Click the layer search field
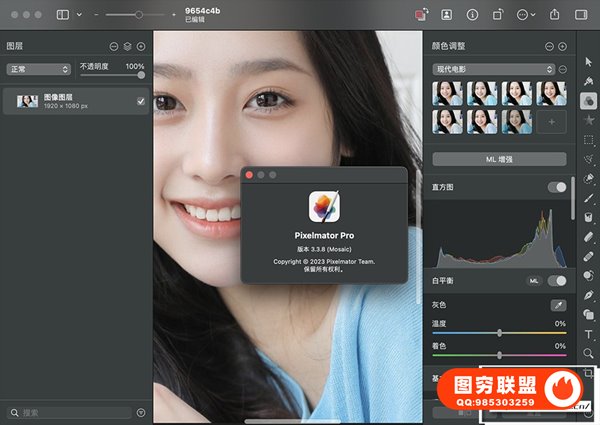 click(x=70, y=412)
